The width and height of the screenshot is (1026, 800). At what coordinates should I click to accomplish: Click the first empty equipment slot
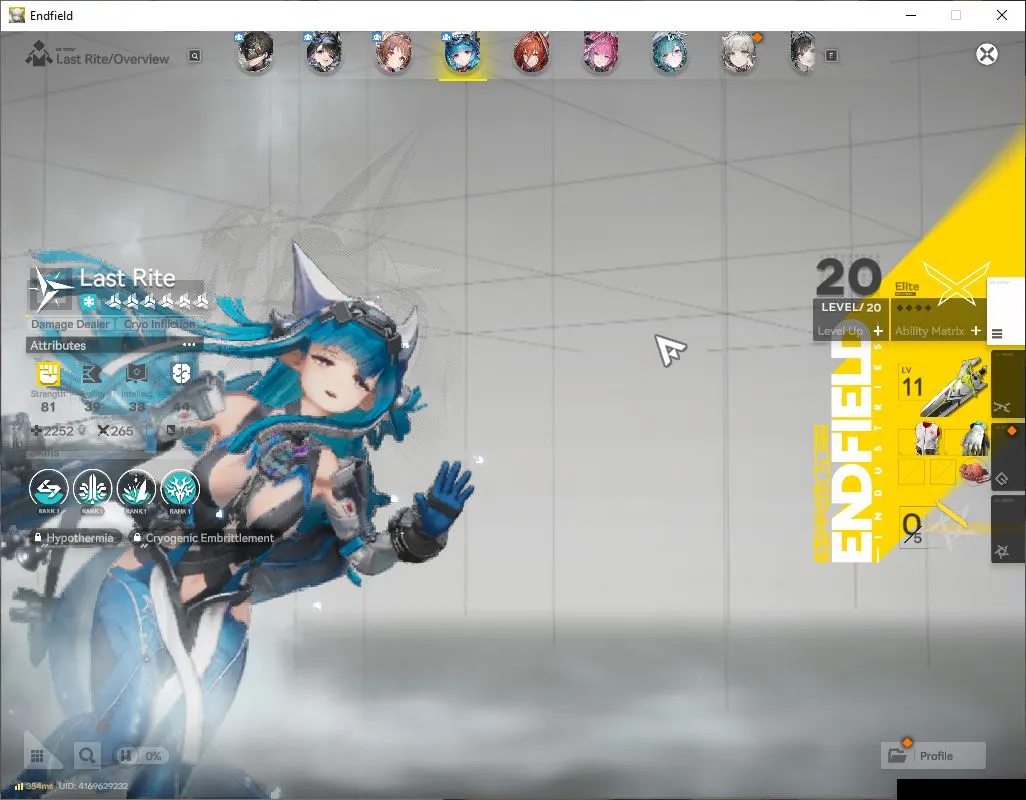tap(911, 471)
